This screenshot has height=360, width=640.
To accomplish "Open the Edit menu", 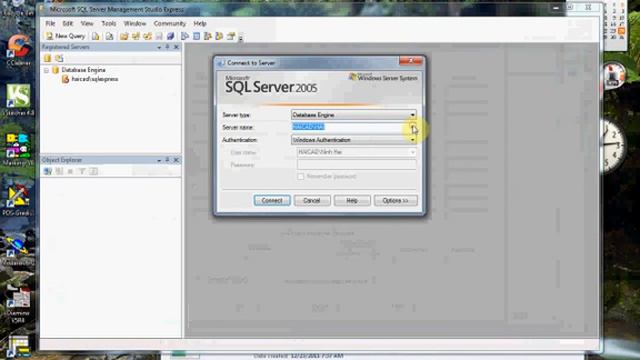I will [68, 23].
